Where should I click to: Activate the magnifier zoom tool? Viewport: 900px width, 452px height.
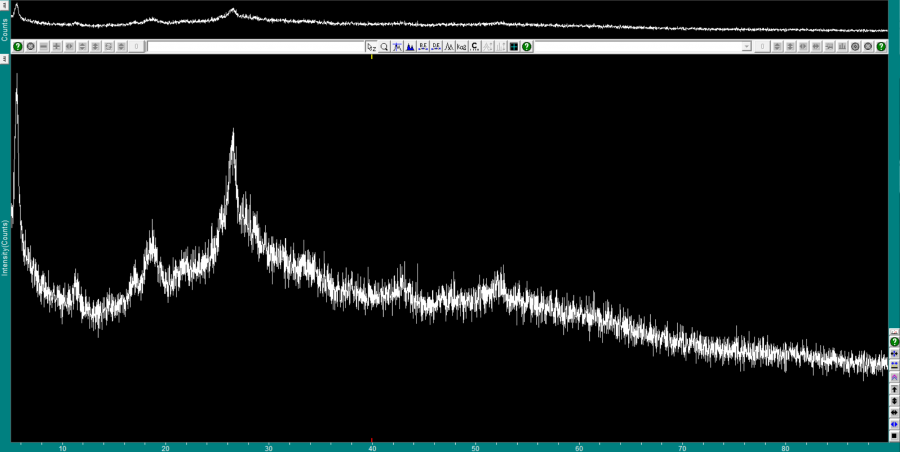384,47
